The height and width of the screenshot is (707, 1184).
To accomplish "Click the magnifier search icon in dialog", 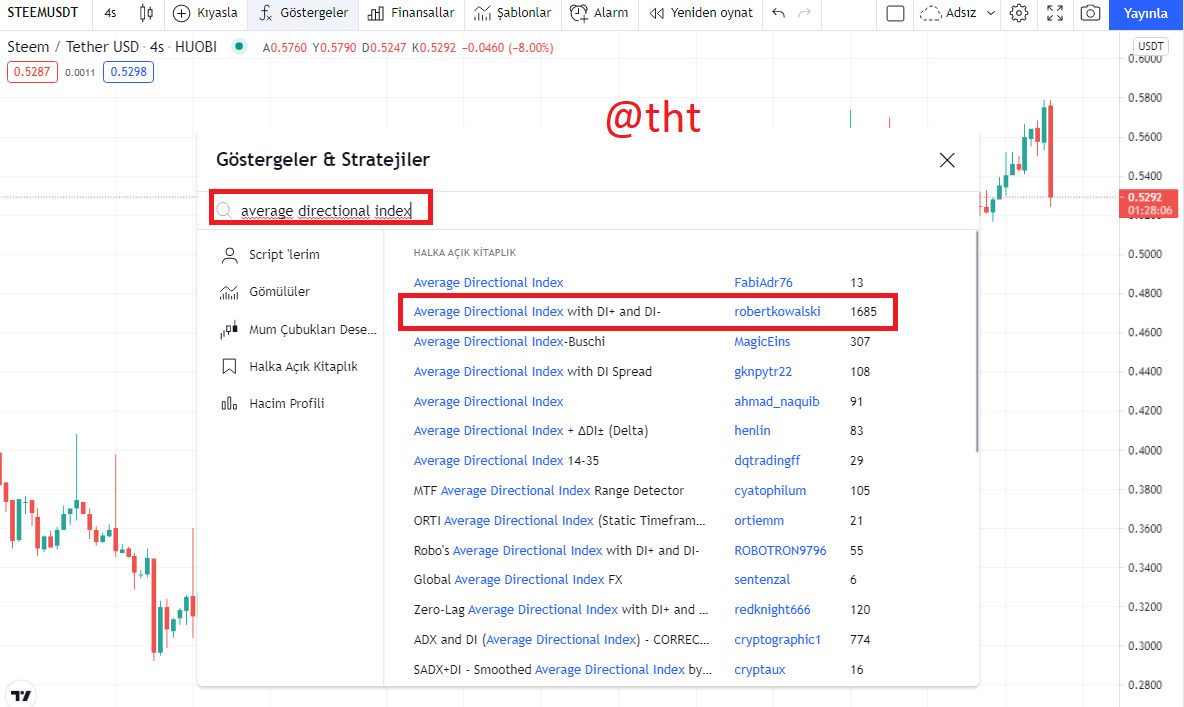I will pos(224,210).
